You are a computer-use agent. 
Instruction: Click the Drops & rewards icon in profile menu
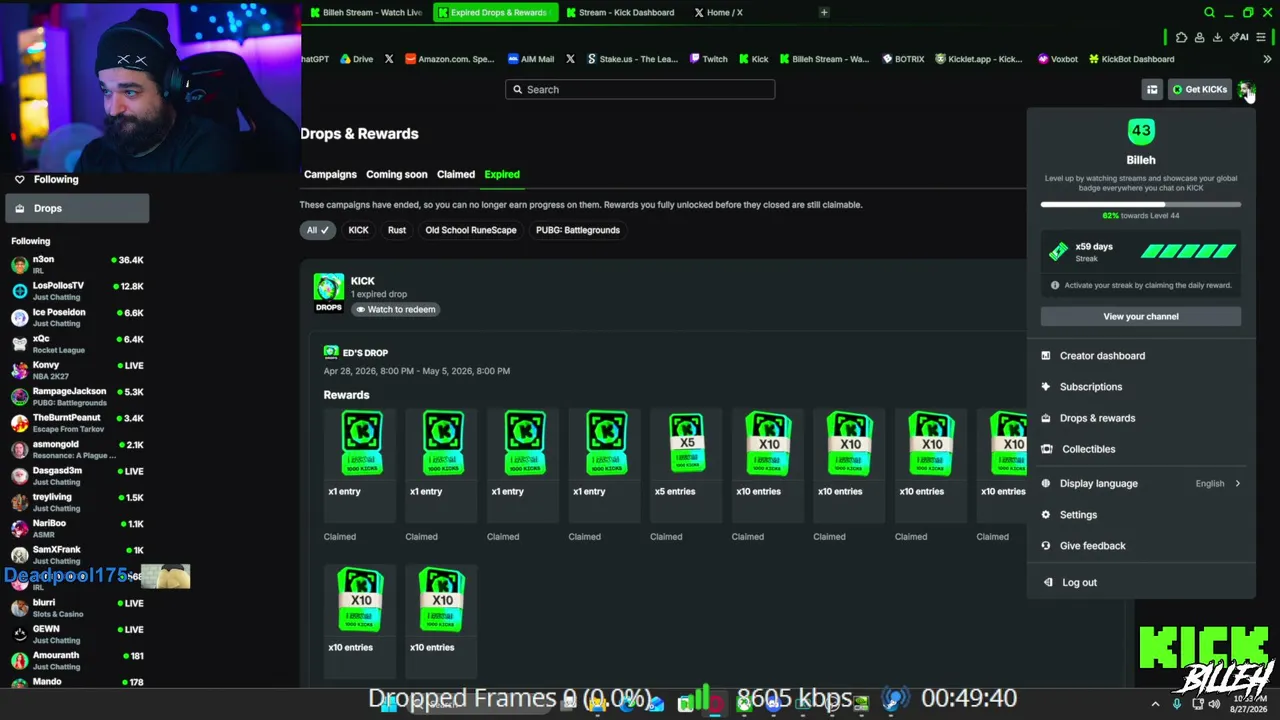point(1046,418)
